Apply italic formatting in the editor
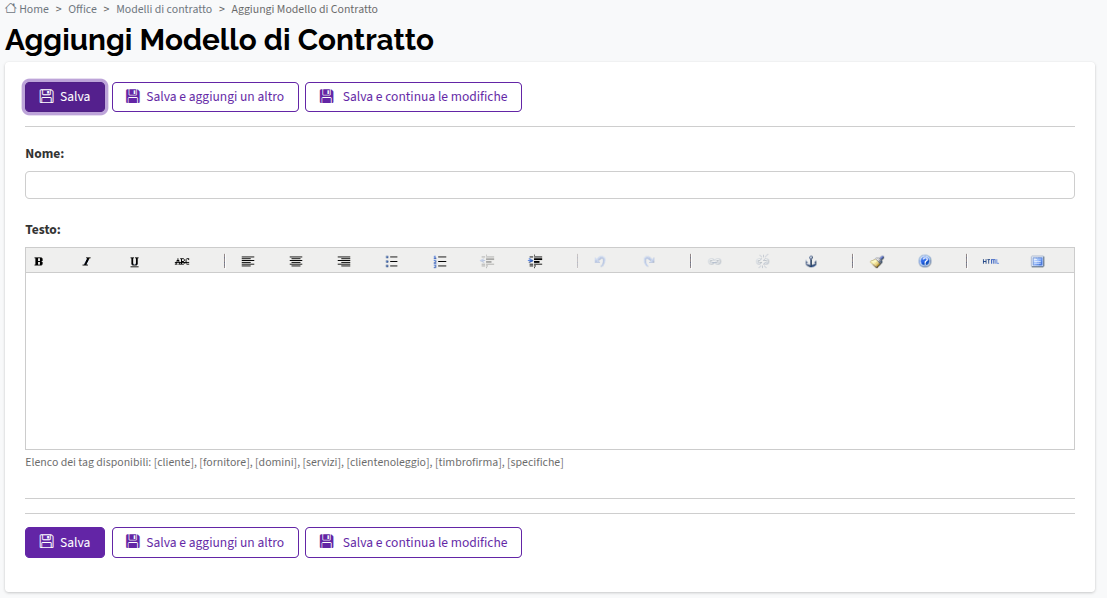 click(87, 261)
